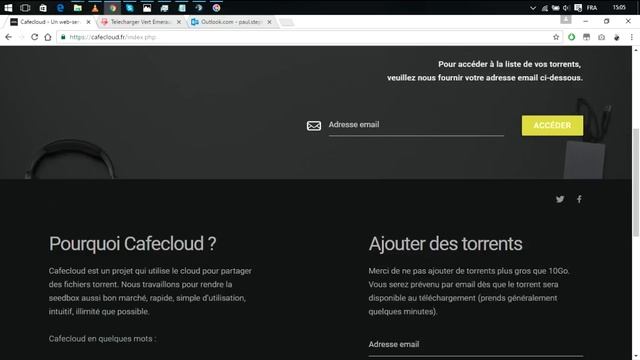Screen dimensions: 640x360
Task: Click the scrollbar up arrow
Action: point(636,50)
